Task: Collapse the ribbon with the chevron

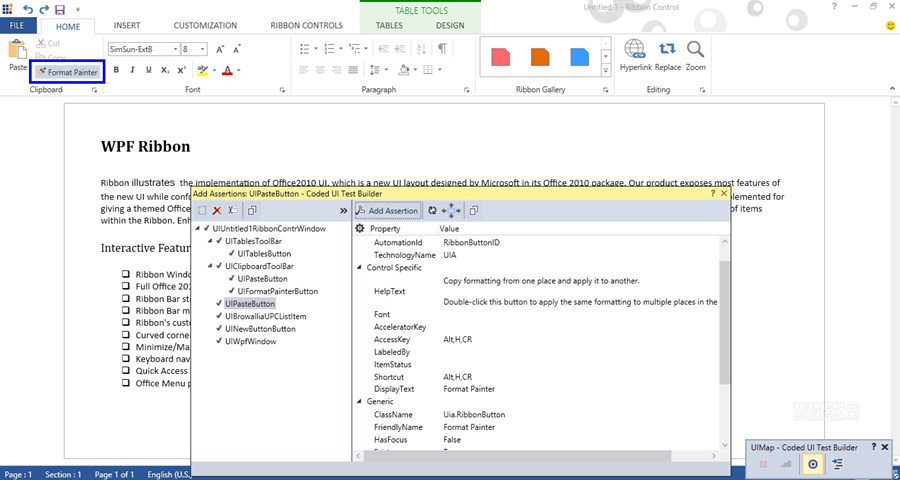Action: tap(892, 89)
